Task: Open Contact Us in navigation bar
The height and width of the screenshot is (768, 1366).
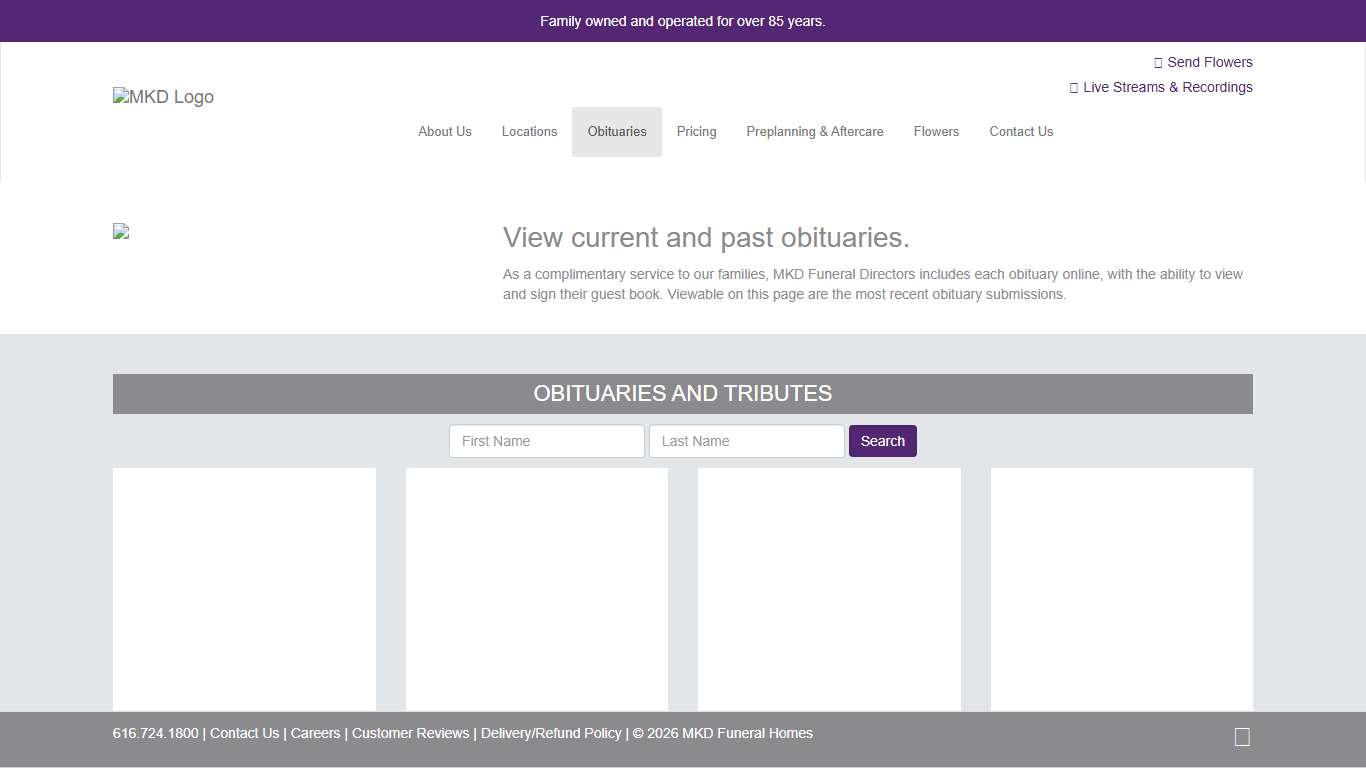Action: [1021, 131]
